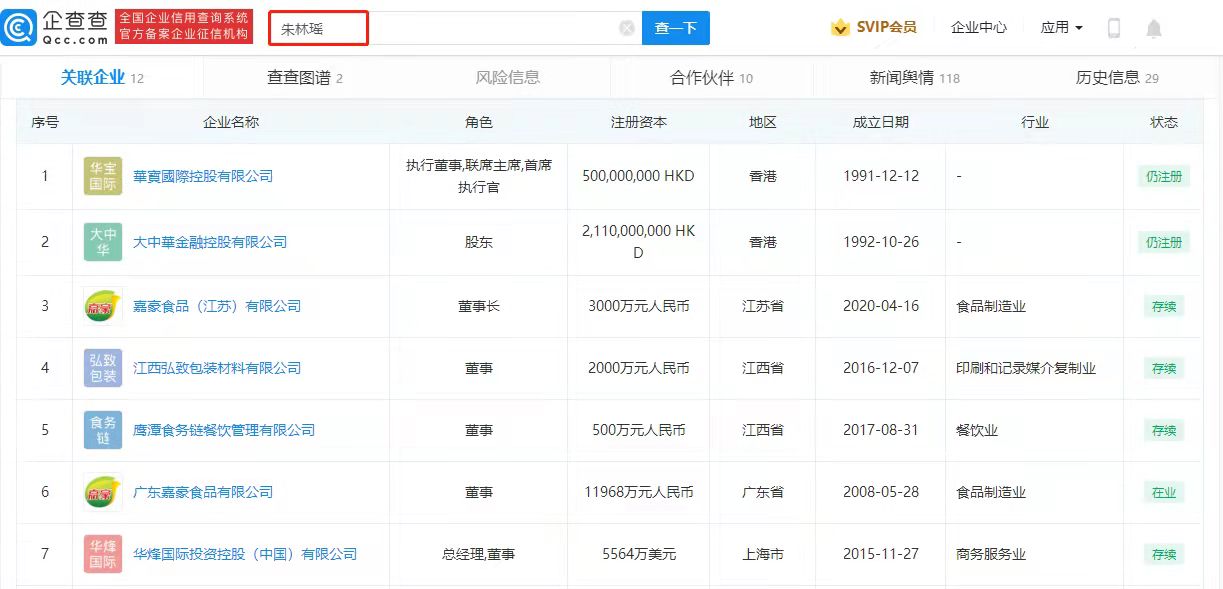Click the 餐饮业 industry cell

tap(976, 430)
